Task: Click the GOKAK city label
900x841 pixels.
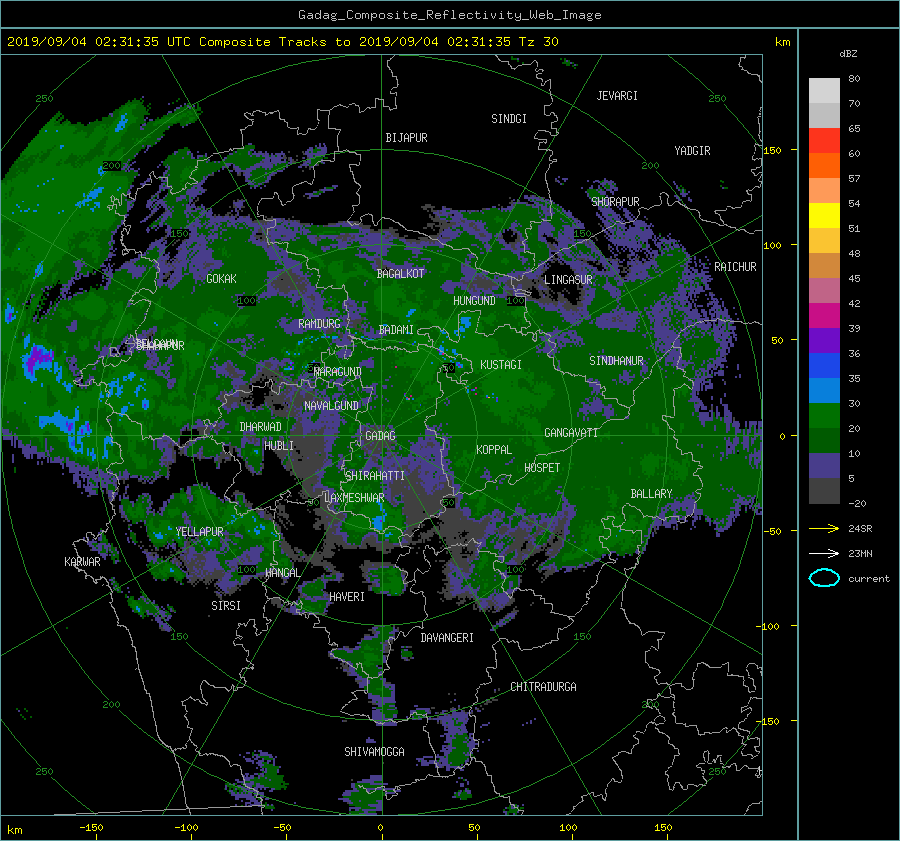Action: (x=221, y=278)
